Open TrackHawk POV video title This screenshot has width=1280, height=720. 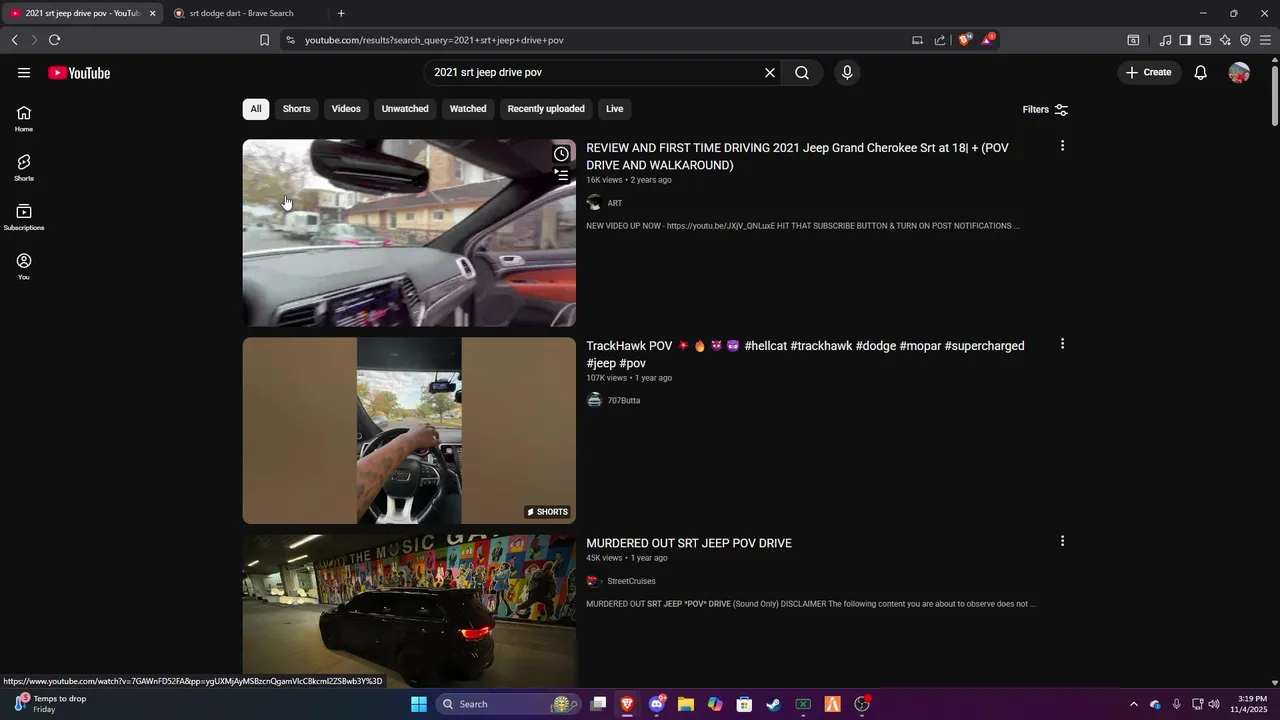[x=805, y=354]
